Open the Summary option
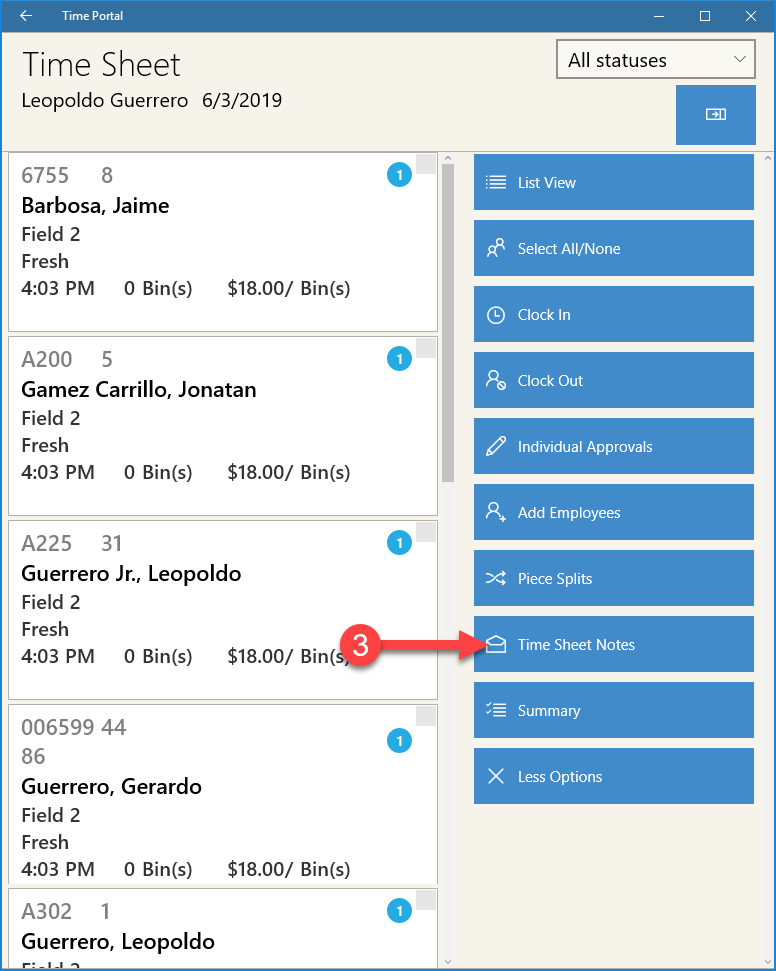The width and height of the screenshot is (776, 971). [x=614, y=710]
